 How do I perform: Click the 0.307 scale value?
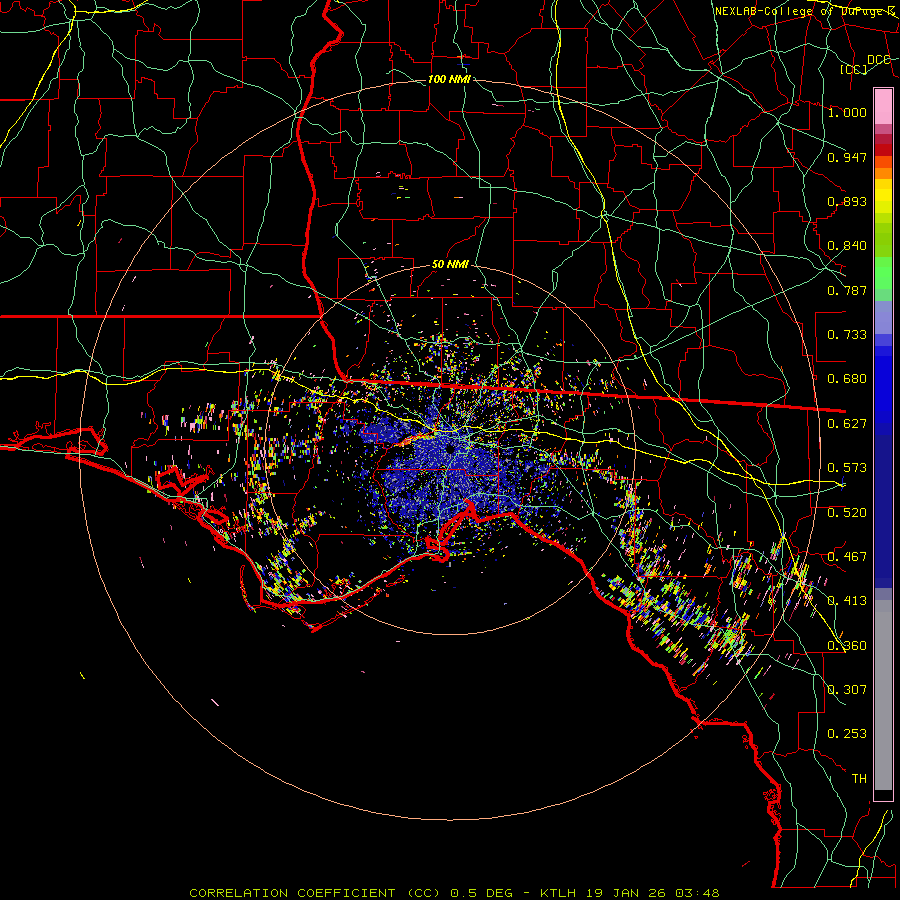click(x=847, y=690)
